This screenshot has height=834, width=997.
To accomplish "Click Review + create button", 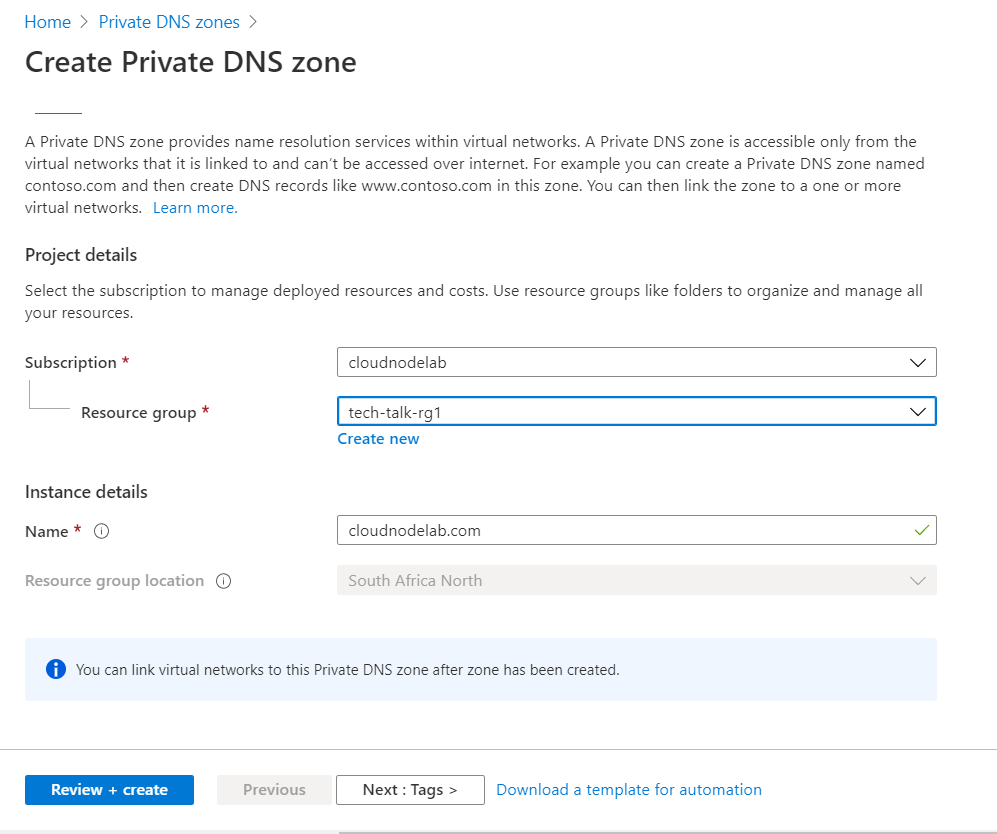I will click(109, 790).
